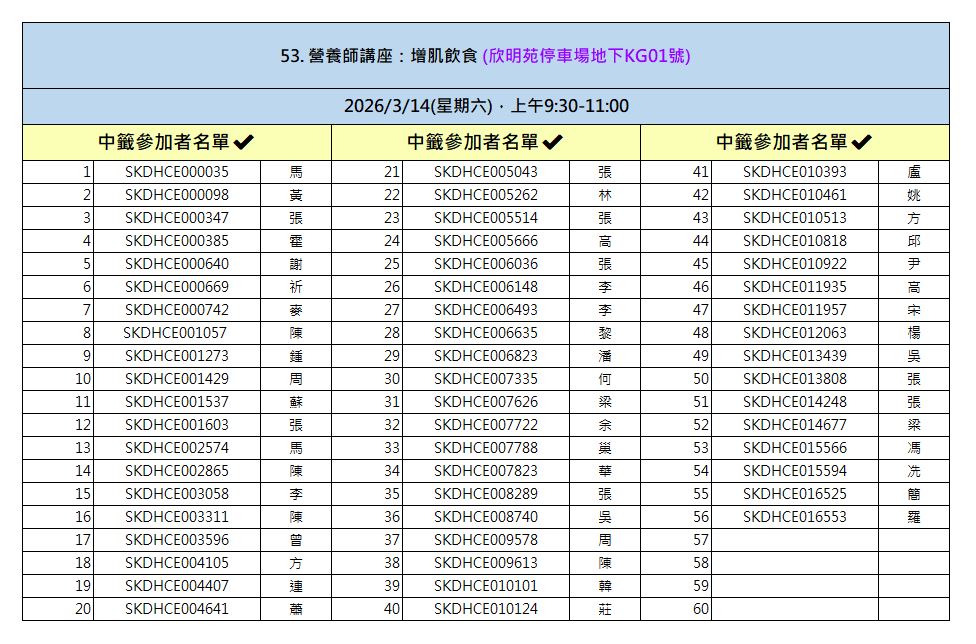
Task: Select cell containing SKDHCE007788
Action: [x=485, y=448]
